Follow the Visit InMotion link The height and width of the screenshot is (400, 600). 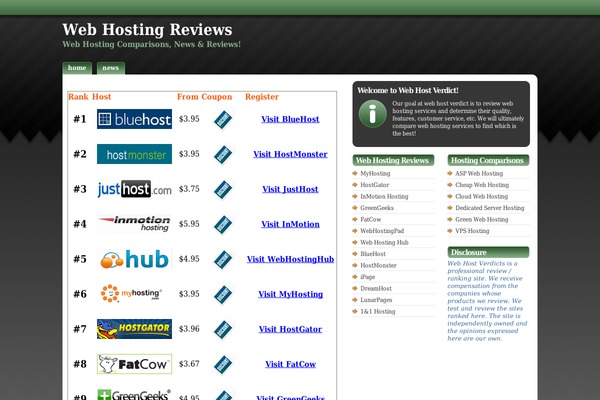[290, 224]
